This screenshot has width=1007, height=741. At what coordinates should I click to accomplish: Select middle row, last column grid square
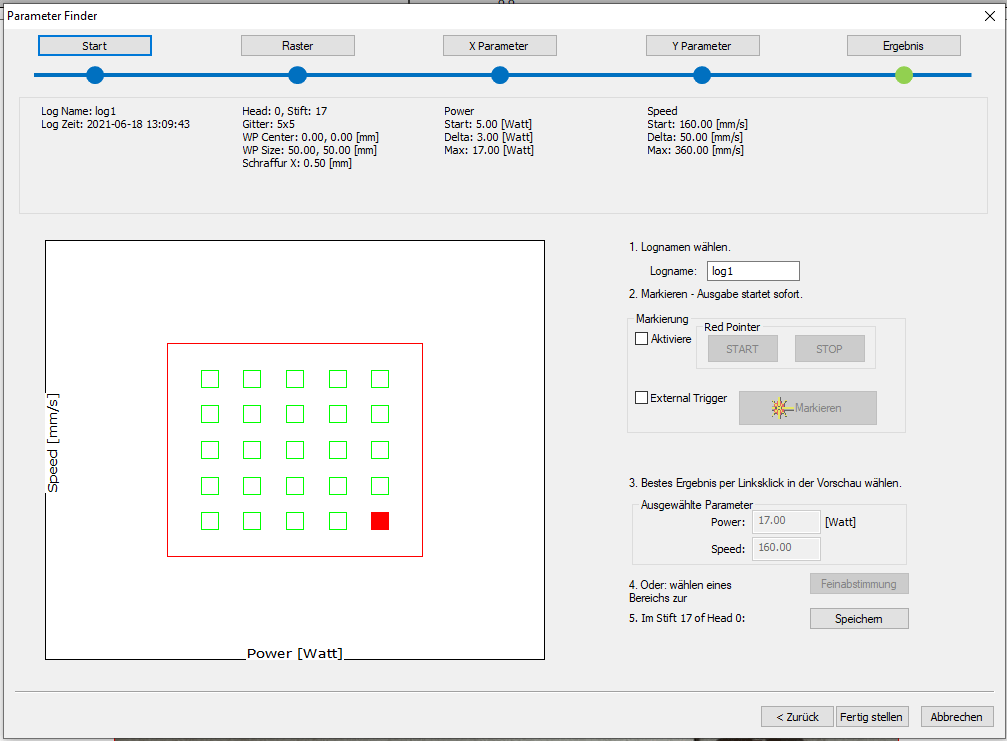pyautogui.click(x=380, y=450)
